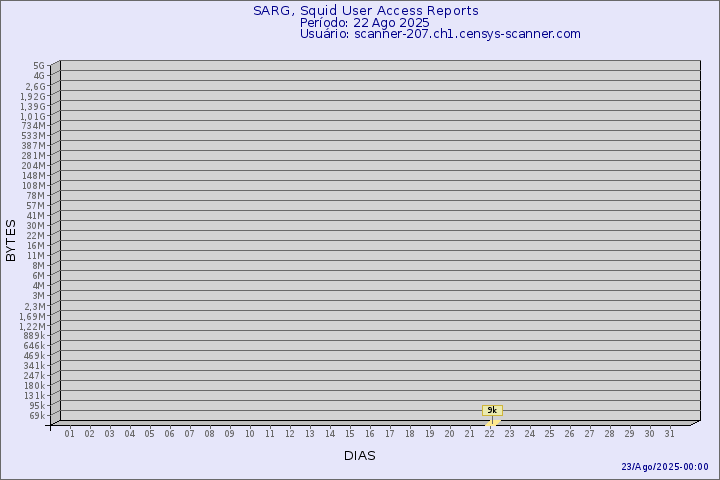Click the '646k' y-axis value
This screenshot has height=480, width=720.
[x=34, y=346]
